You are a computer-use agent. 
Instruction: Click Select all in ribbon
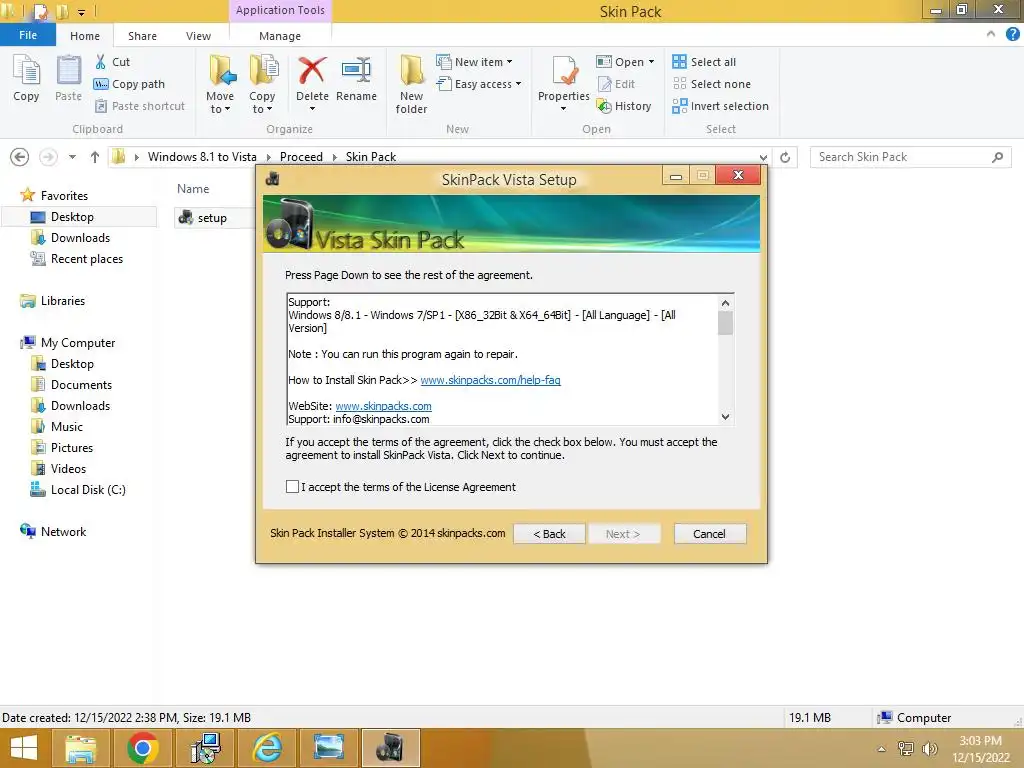coord(704,62)
